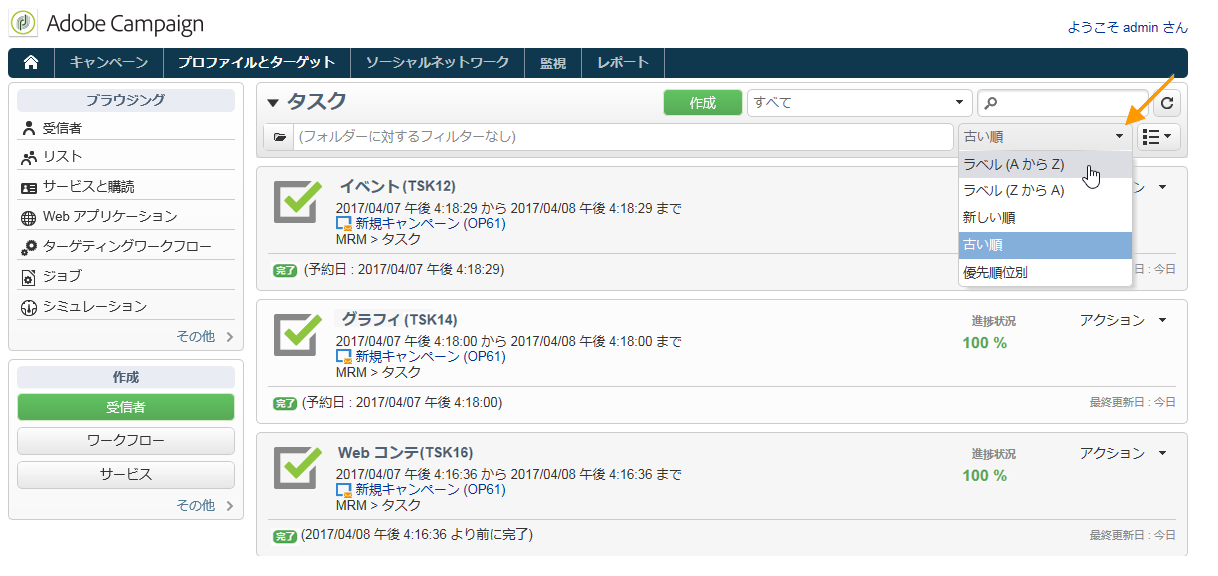Click the サービスと購読 card icon
Image resolution: width=1218 pixels, height=576 pixels.
(28, 187)
